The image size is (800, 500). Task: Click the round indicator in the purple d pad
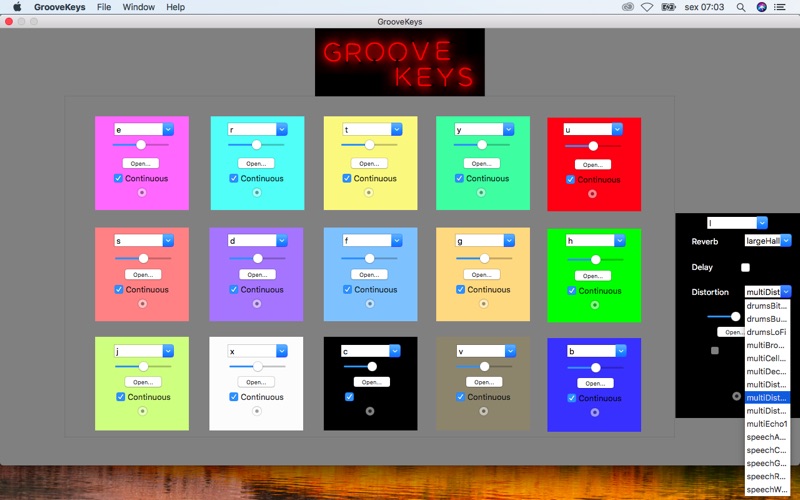(x=257, y=304)
